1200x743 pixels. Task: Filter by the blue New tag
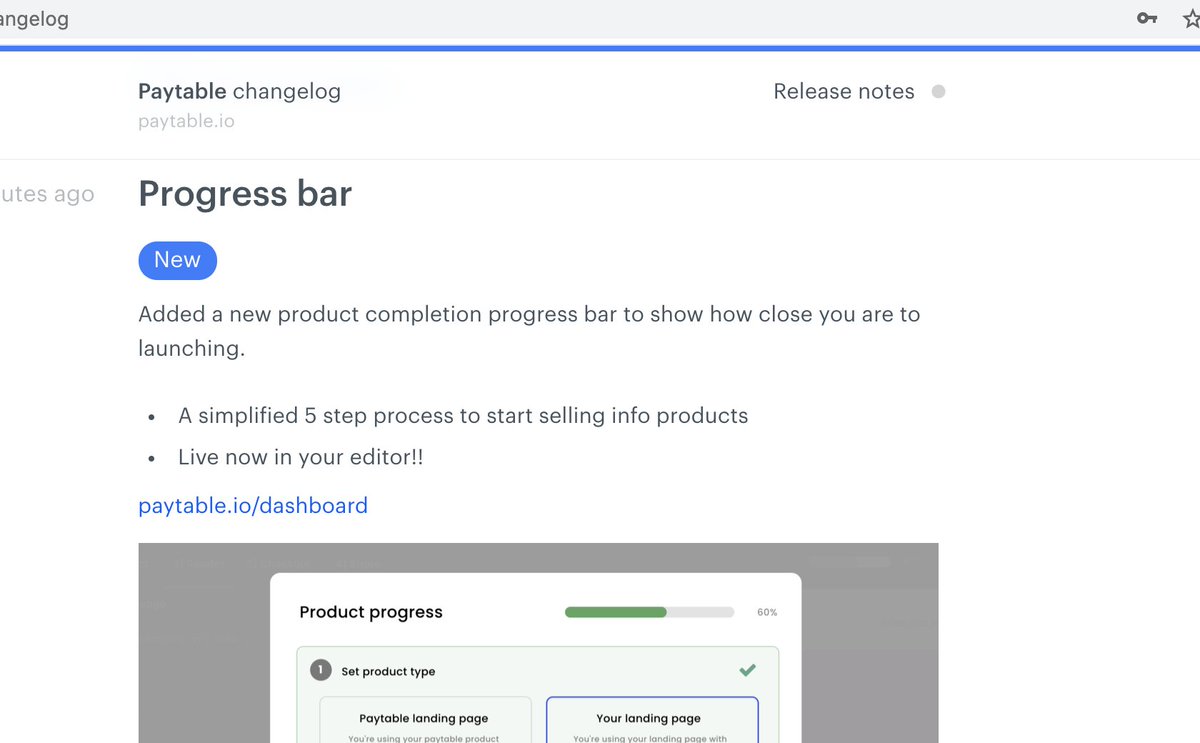[177, 260]
